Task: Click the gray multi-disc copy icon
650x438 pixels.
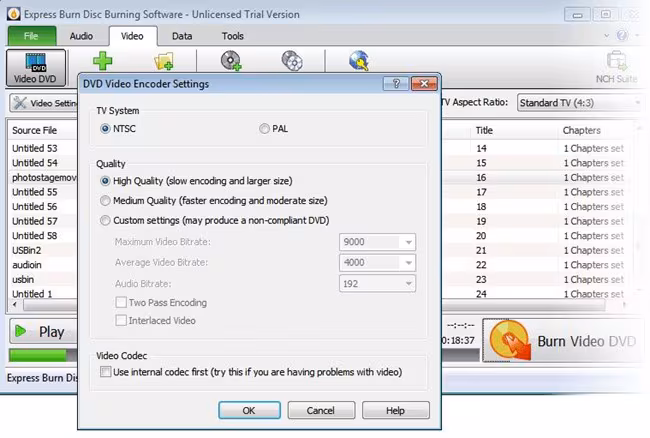Action: (292, 61)
